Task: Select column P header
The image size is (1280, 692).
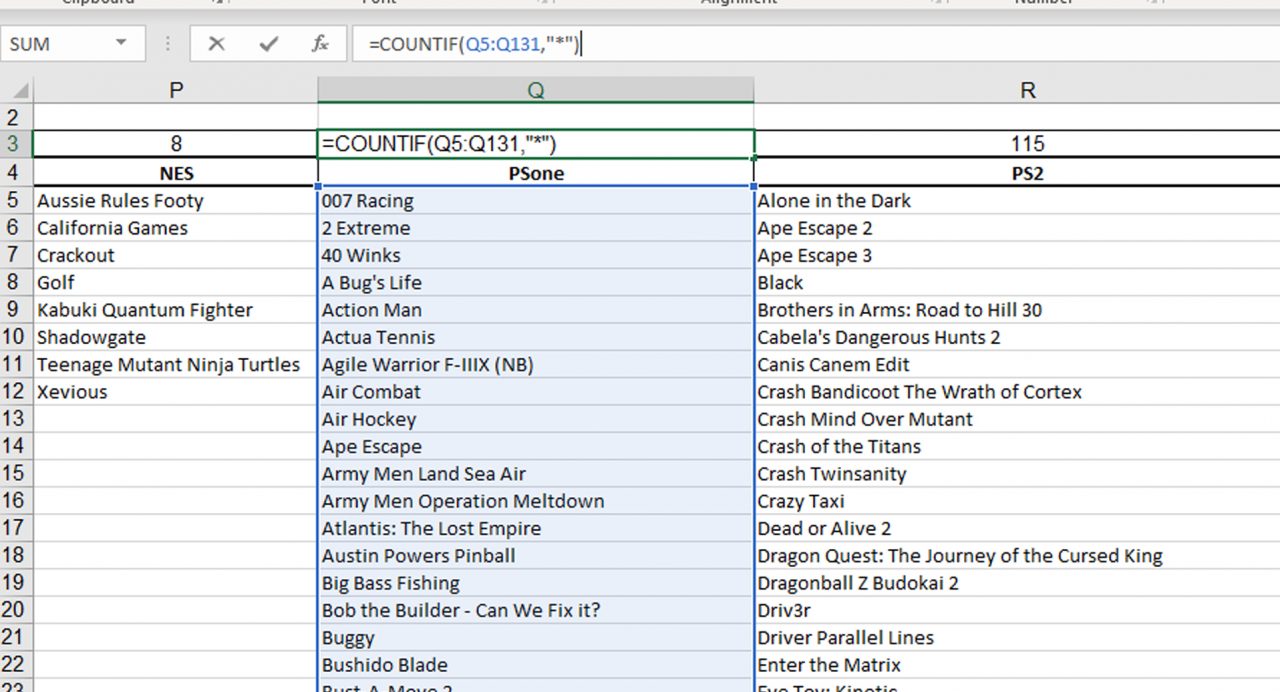Action: [x=175, y=89]
